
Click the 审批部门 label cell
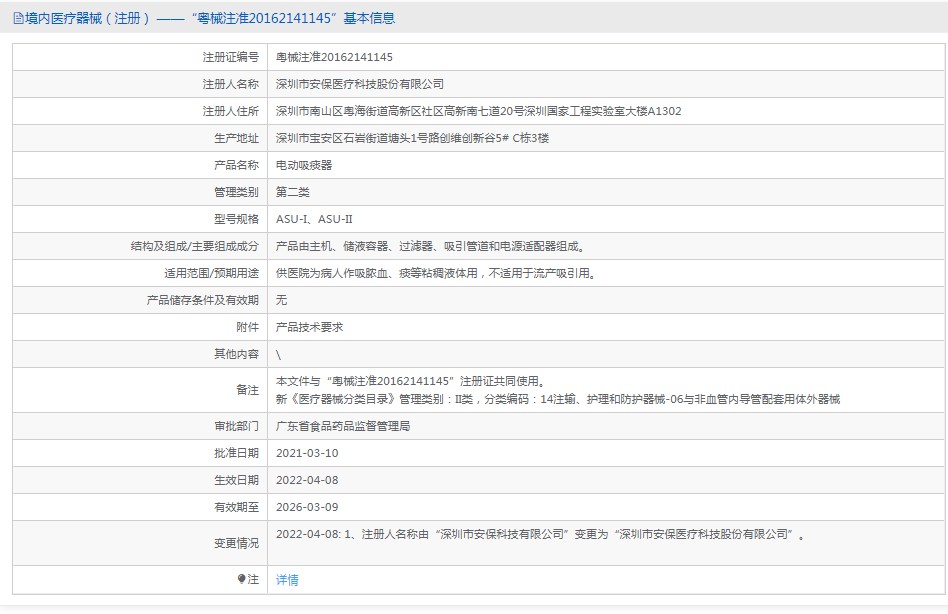coord(140,426)
